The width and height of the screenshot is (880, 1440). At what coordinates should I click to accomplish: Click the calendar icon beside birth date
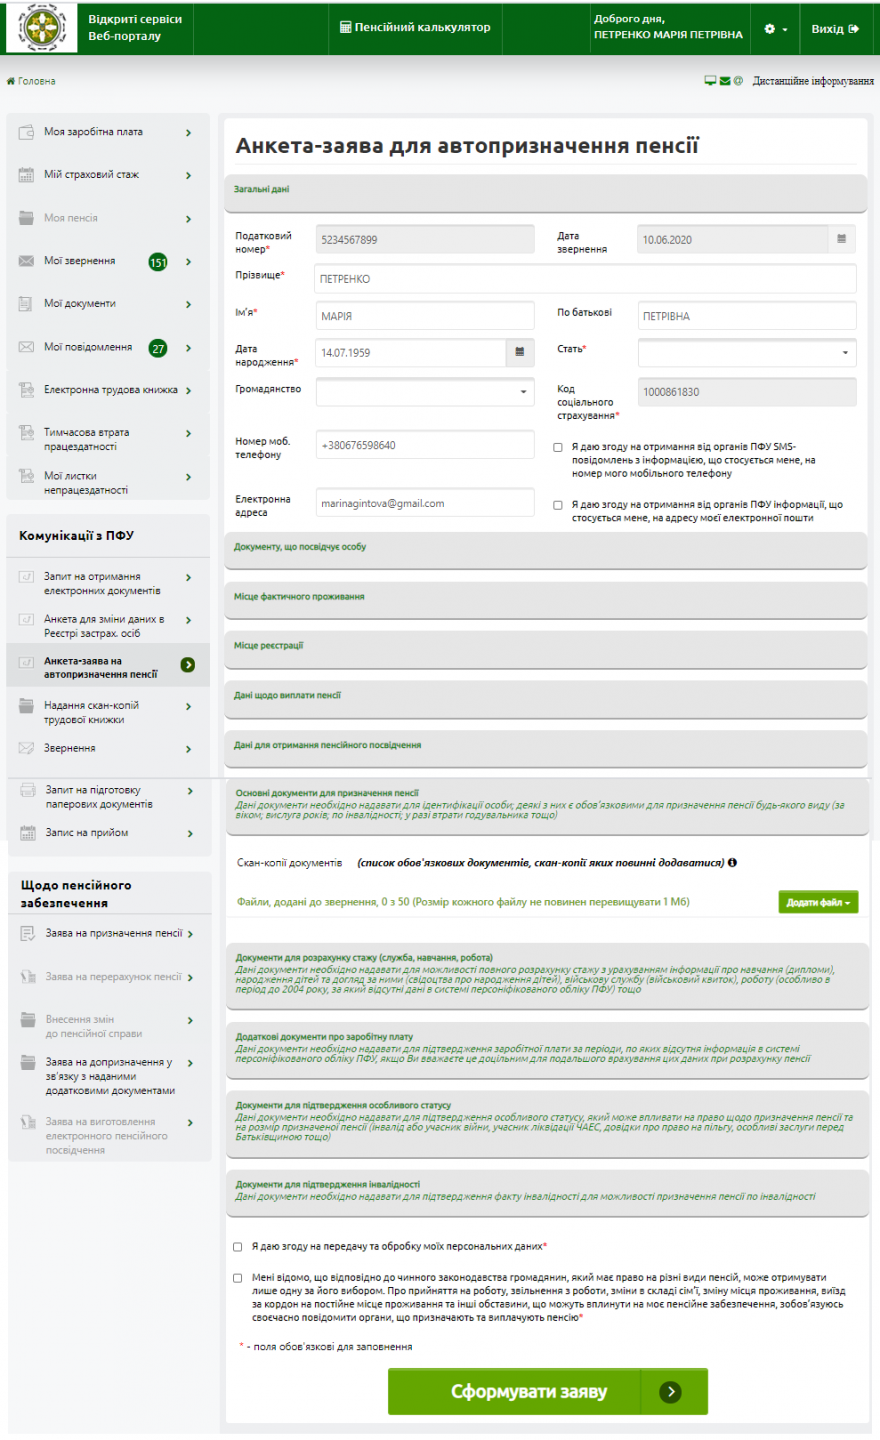pos(519,352)
